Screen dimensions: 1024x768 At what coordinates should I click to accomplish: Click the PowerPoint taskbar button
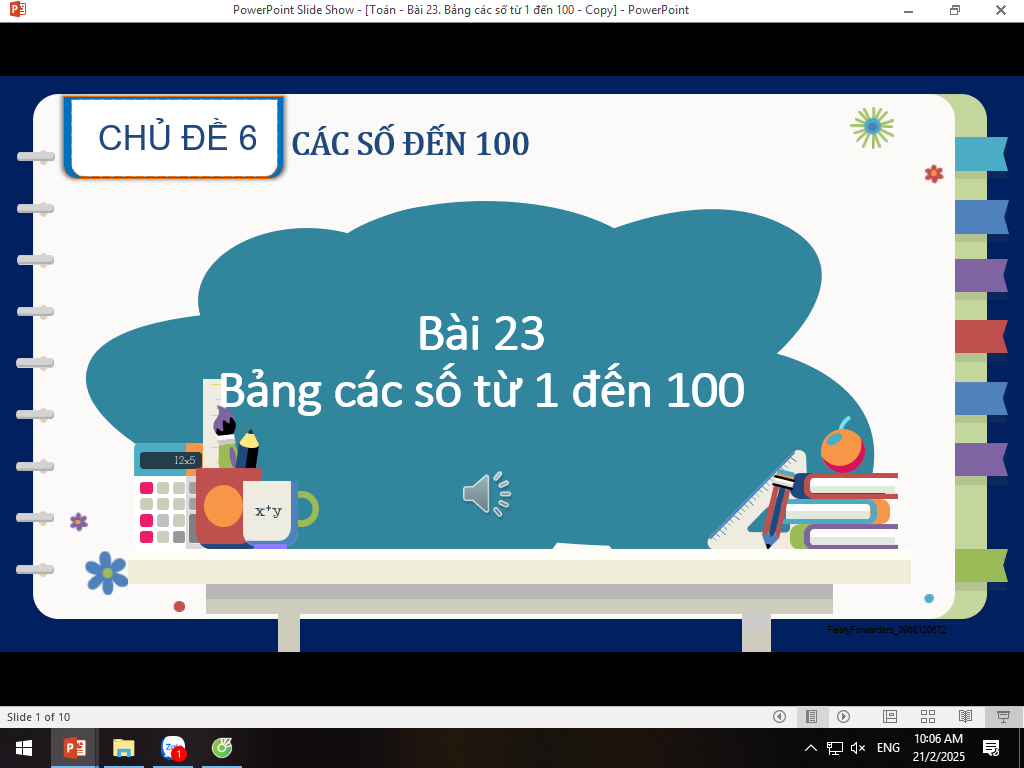[74, 748]
